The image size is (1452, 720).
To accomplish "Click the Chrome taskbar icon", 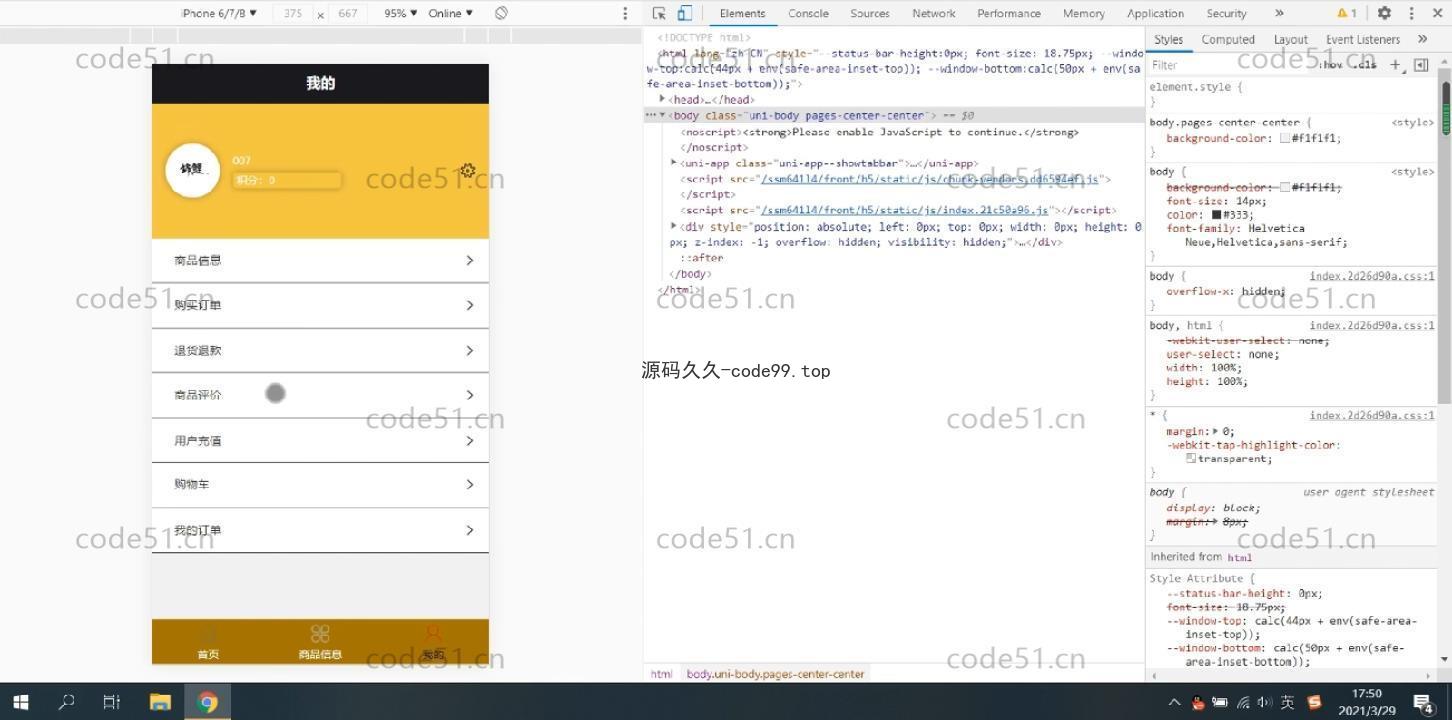I will click(x=207, y=702).
